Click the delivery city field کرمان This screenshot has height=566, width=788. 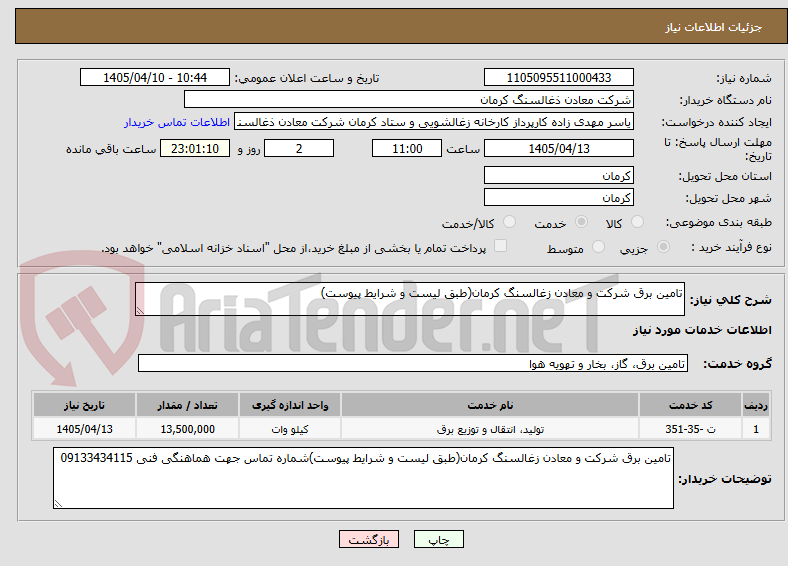(559, 198)
